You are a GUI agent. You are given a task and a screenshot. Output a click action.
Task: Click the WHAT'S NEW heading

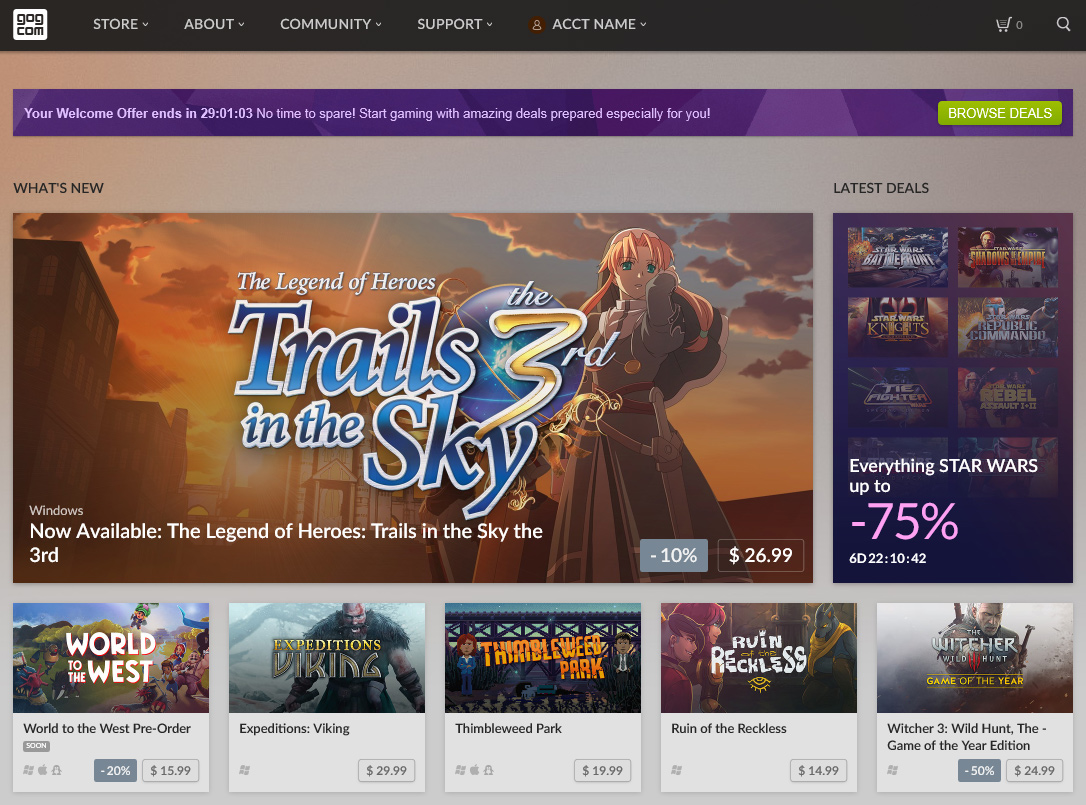[x=58, y=188]
